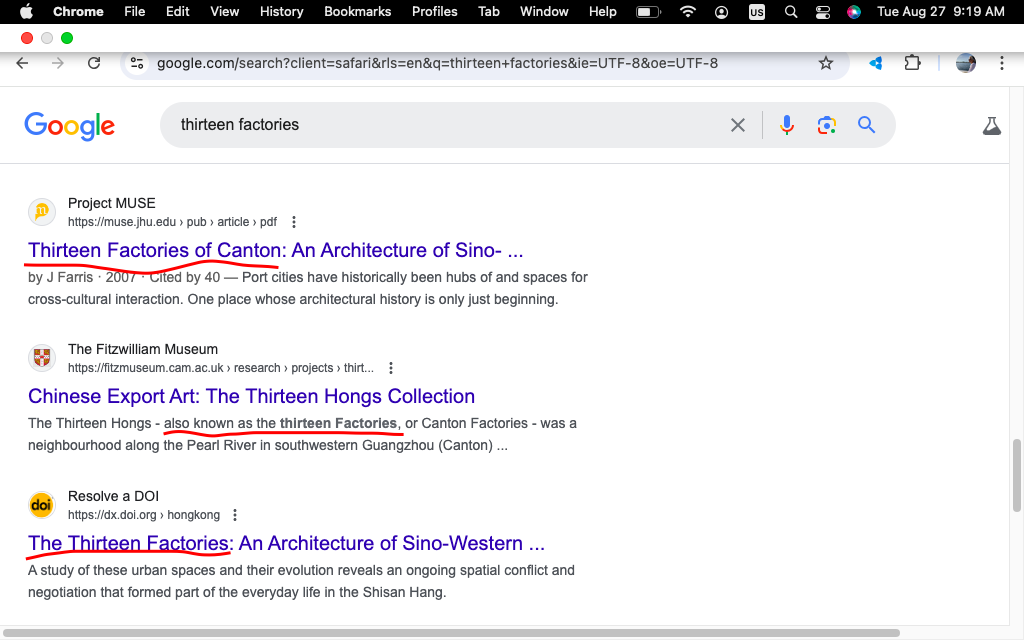
Task: Open Chinese Export Art Thirteen Hongs link
Action: coord(251,396)
